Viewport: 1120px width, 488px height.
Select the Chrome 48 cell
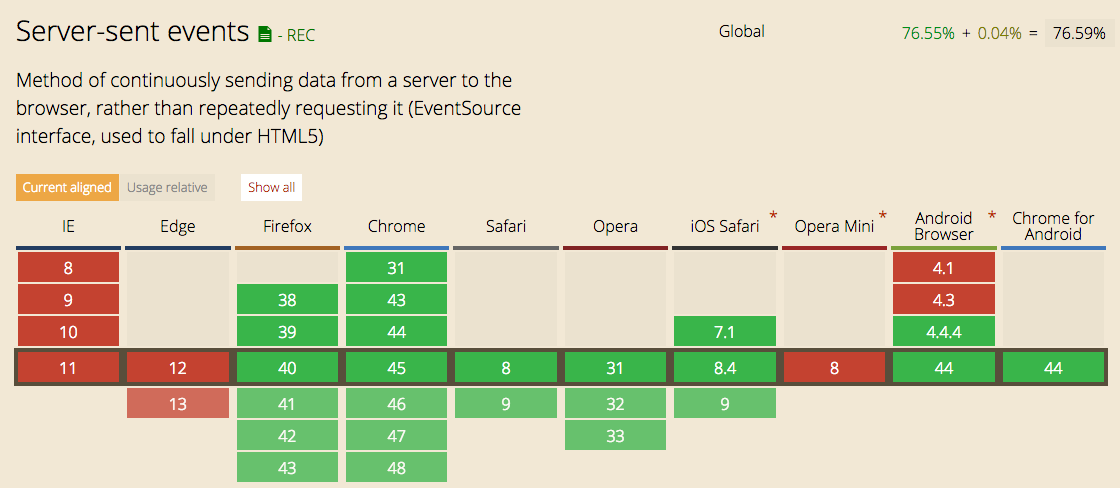(x=396, y=468)
